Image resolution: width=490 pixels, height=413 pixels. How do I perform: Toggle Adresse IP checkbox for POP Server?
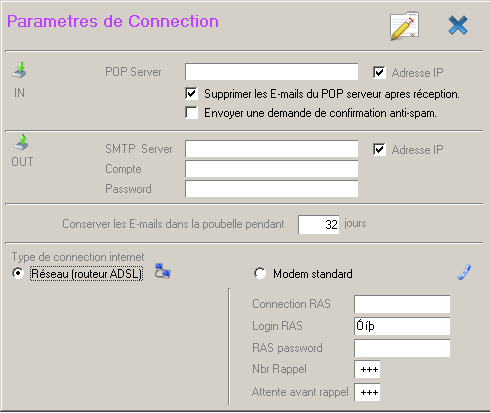[x=379, y=72]
